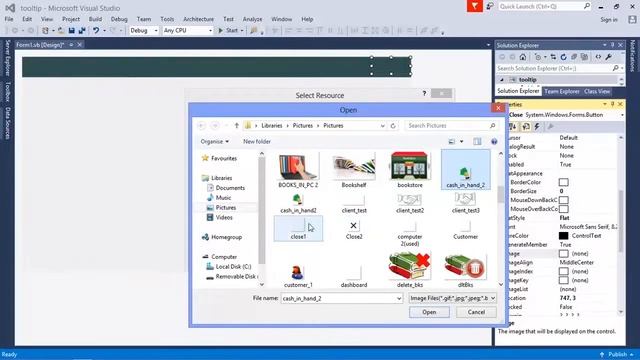Click the Back arrow in Open dialog

(202, 126)
